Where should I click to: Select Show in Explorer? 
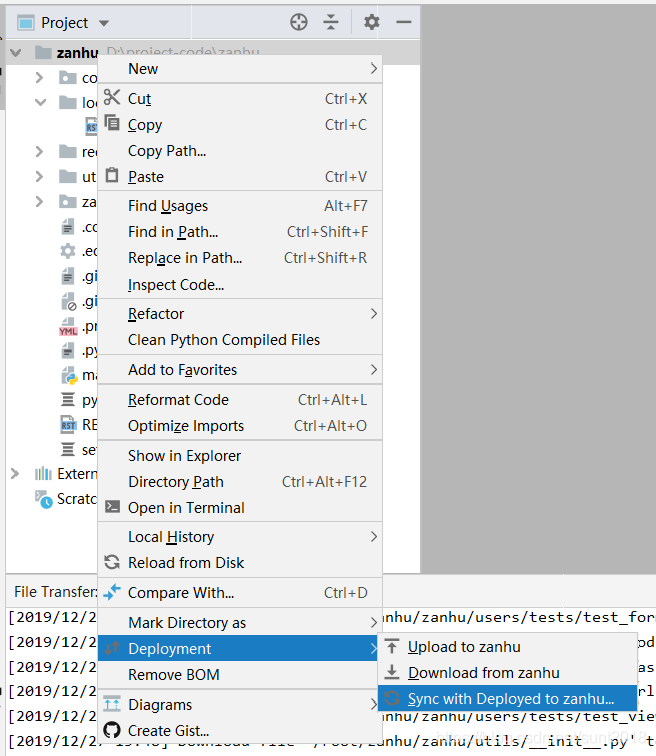pyautogui.click(x=240, y=456)
